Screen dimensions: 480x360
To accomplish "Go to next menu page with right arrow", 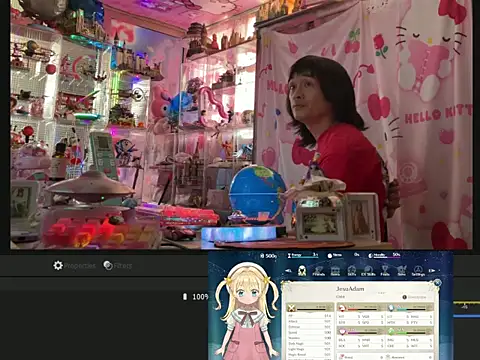I will point(432,270).
